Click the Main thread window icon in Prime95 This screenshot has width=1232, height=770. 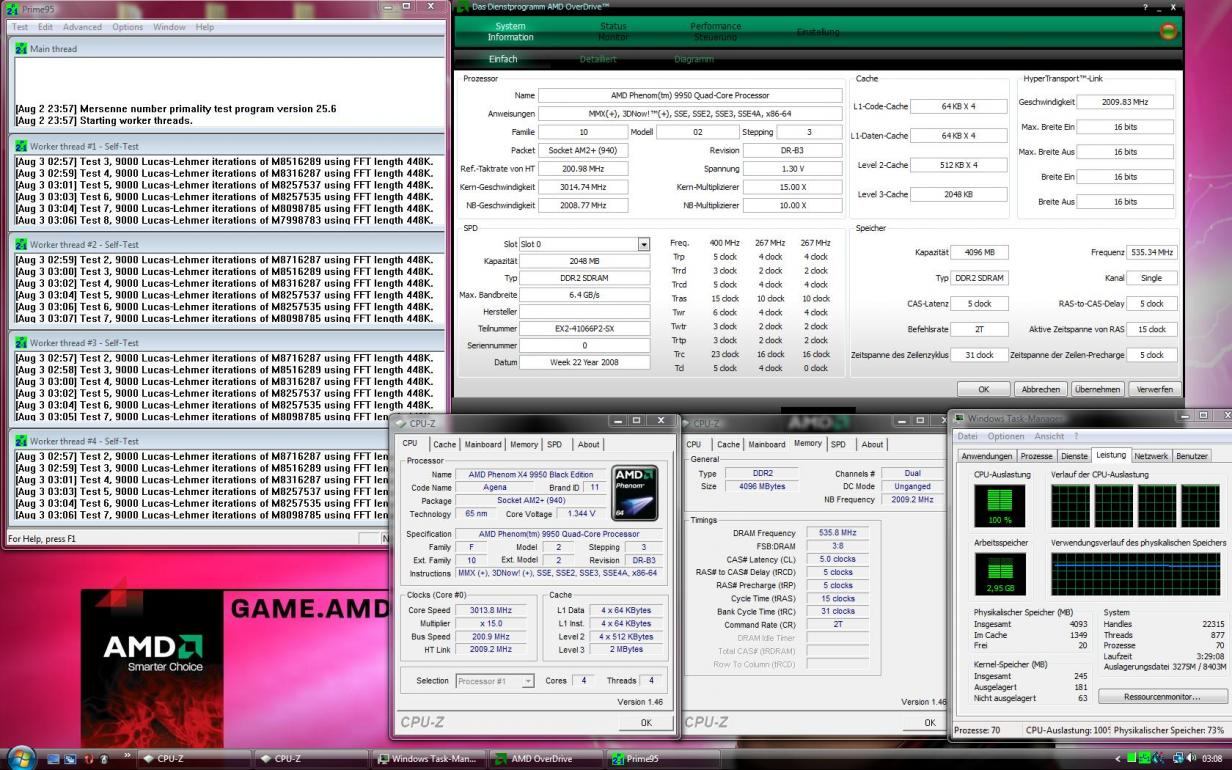click(21, 48)
